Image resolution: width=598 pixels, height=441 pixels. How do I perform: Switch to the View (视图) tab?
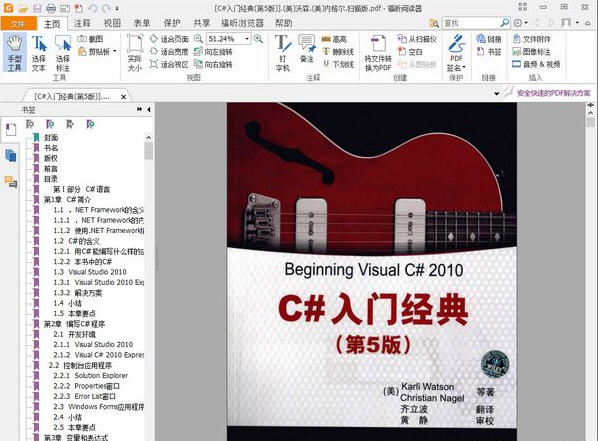112,23
